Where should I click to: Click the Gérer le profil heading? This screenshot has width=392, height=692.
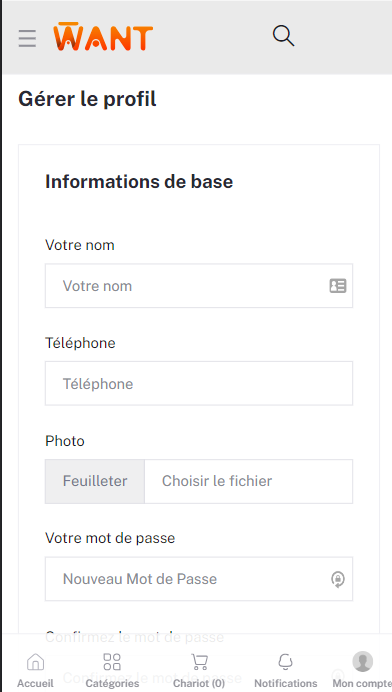pos(87,99)
